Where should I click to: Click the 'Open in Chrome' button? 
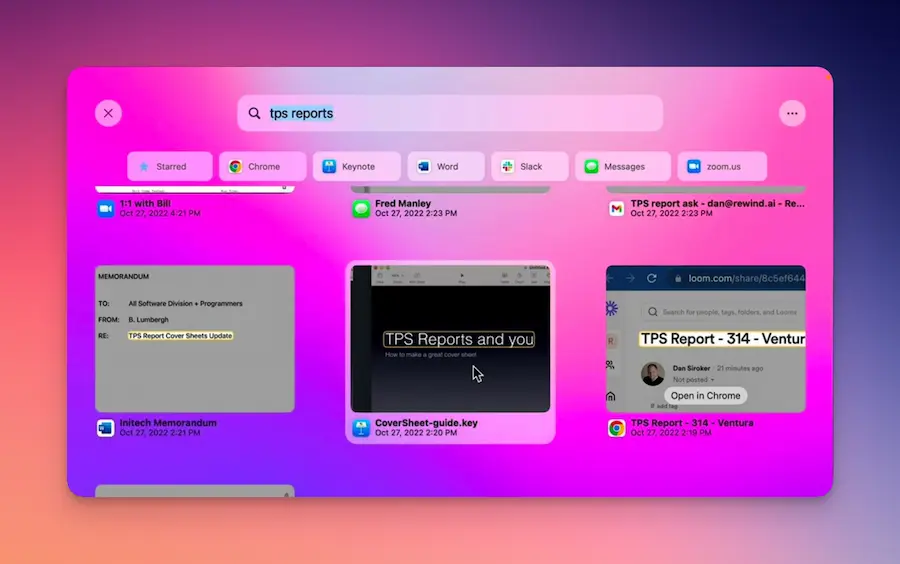click(705, 395)
